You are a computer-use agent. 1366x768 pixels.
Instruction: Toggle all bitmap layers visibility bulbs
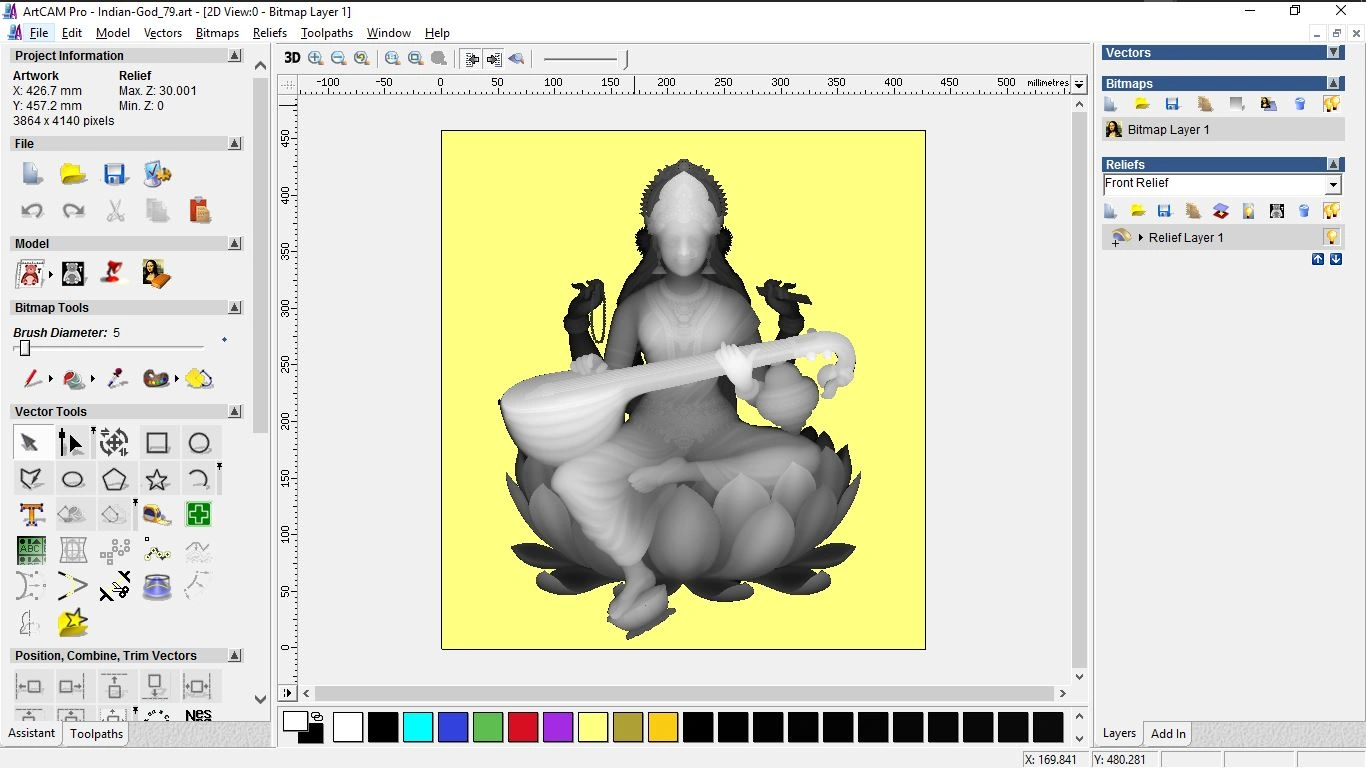(x=1331, y=104)
